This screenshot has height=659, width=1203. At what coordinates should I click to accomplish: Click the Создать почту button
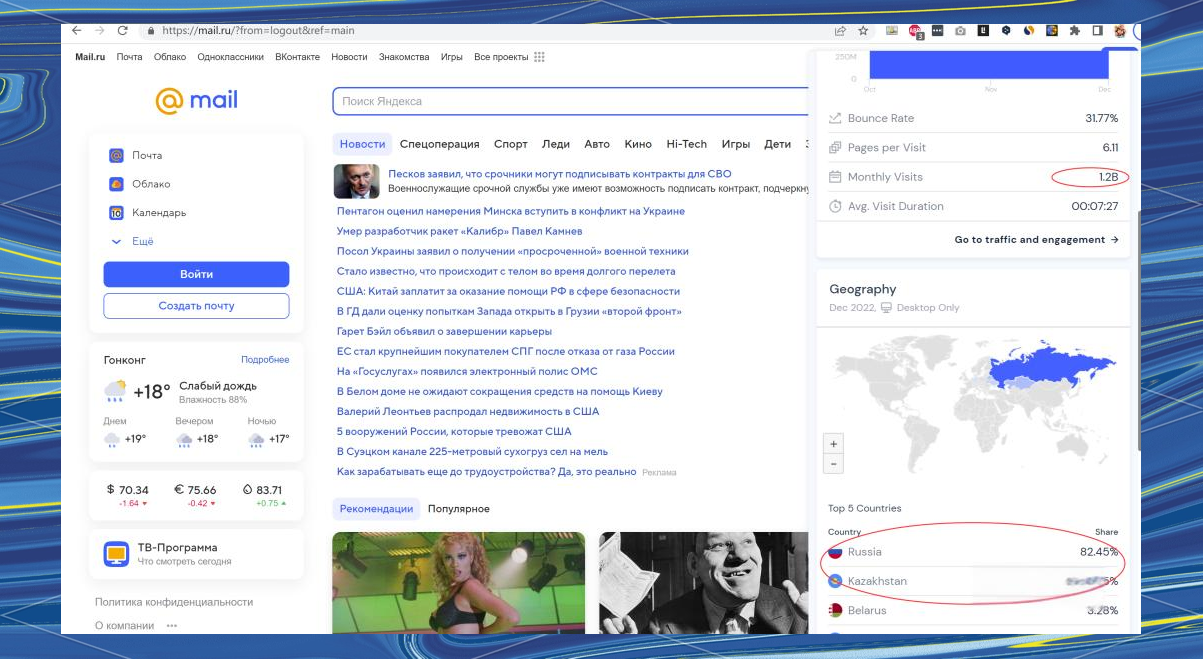coord(196,306)
